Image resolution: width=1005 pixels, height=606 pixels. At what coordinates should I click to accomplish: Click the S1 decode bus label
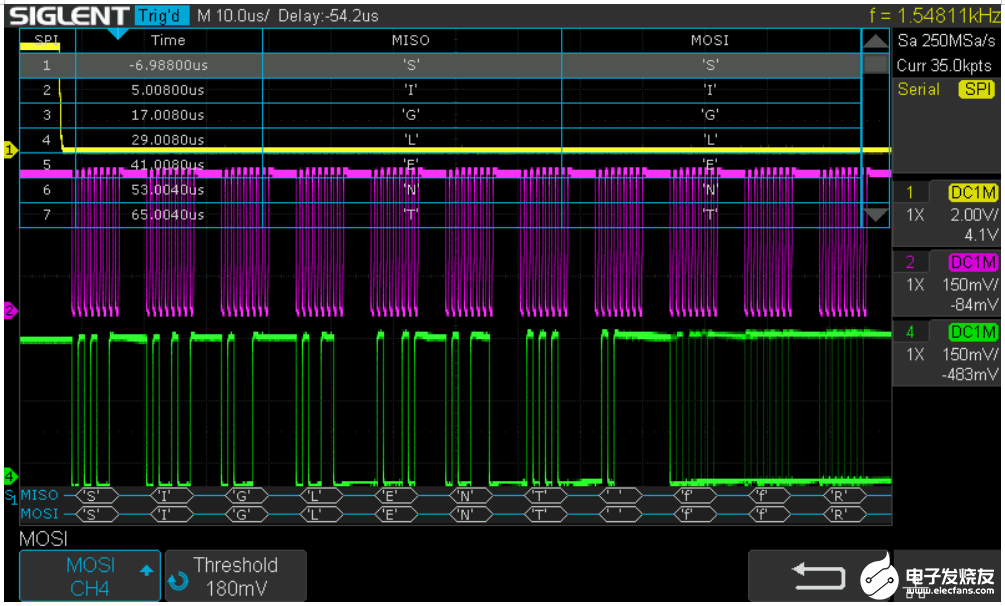11,497
